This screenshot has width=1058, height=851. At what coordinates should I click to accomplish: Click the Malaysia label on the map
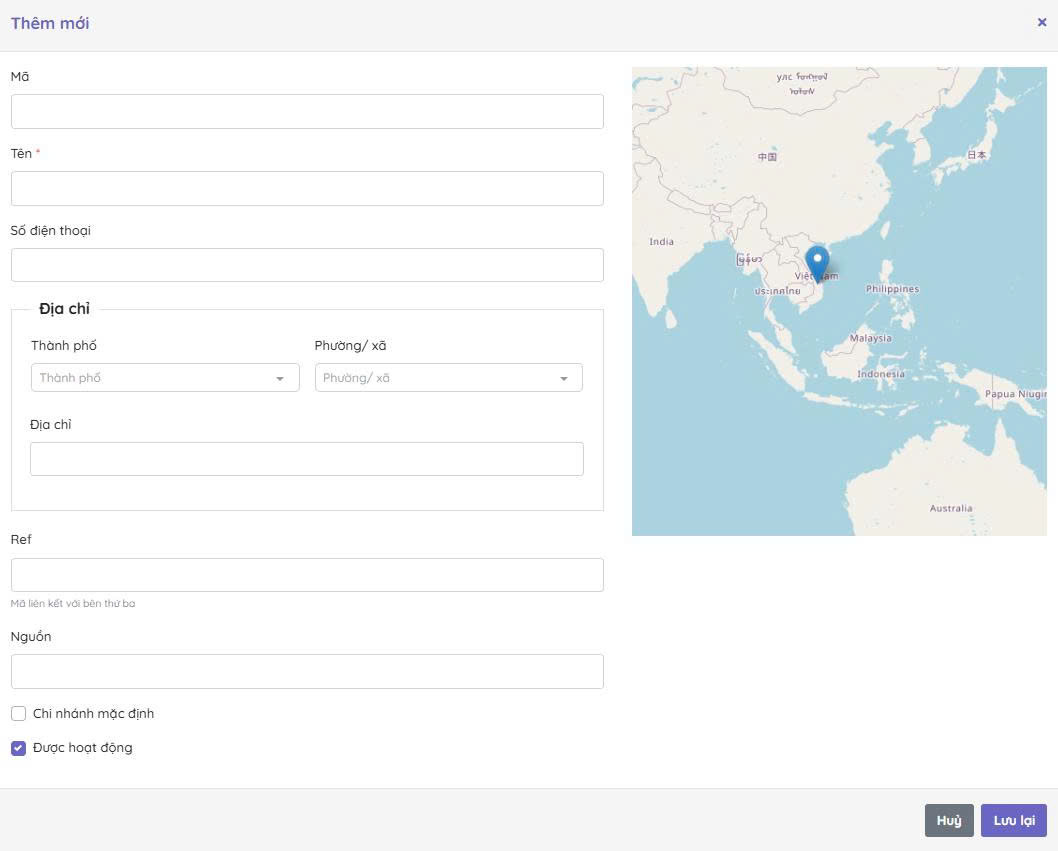(870, 338)
